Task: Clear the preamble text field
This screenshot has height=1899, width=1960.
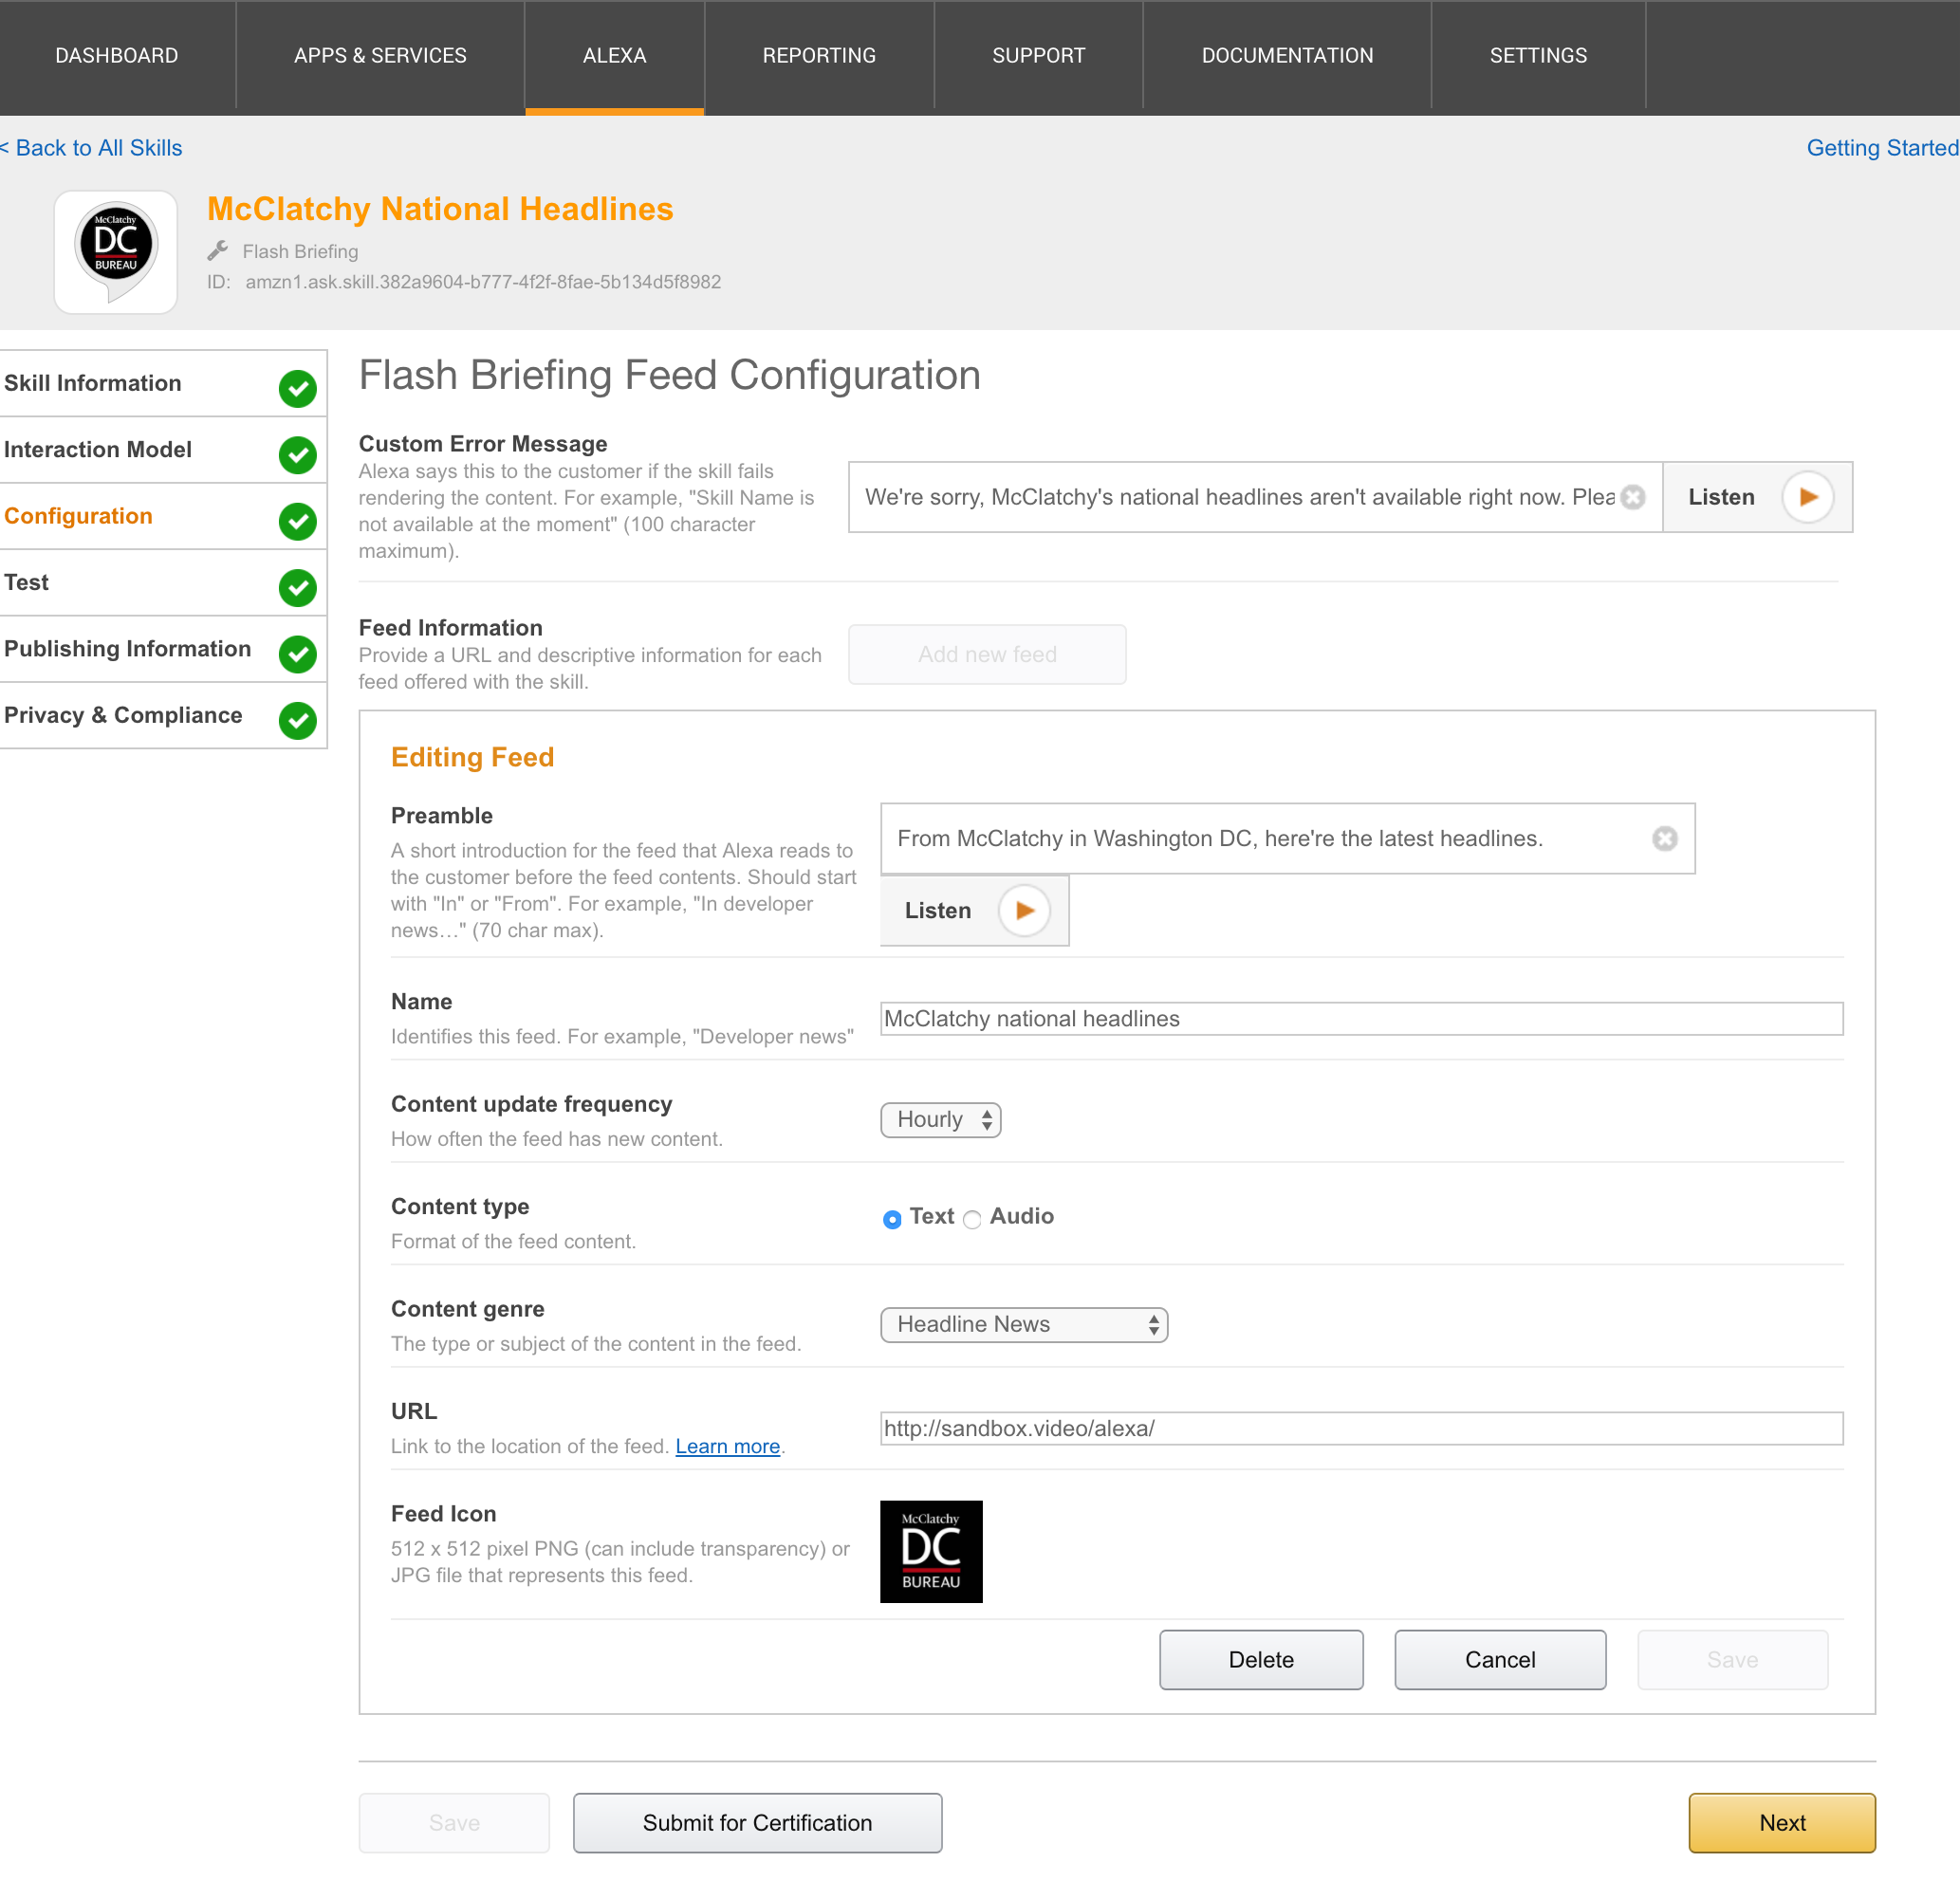Action: tap(1664, 838)
